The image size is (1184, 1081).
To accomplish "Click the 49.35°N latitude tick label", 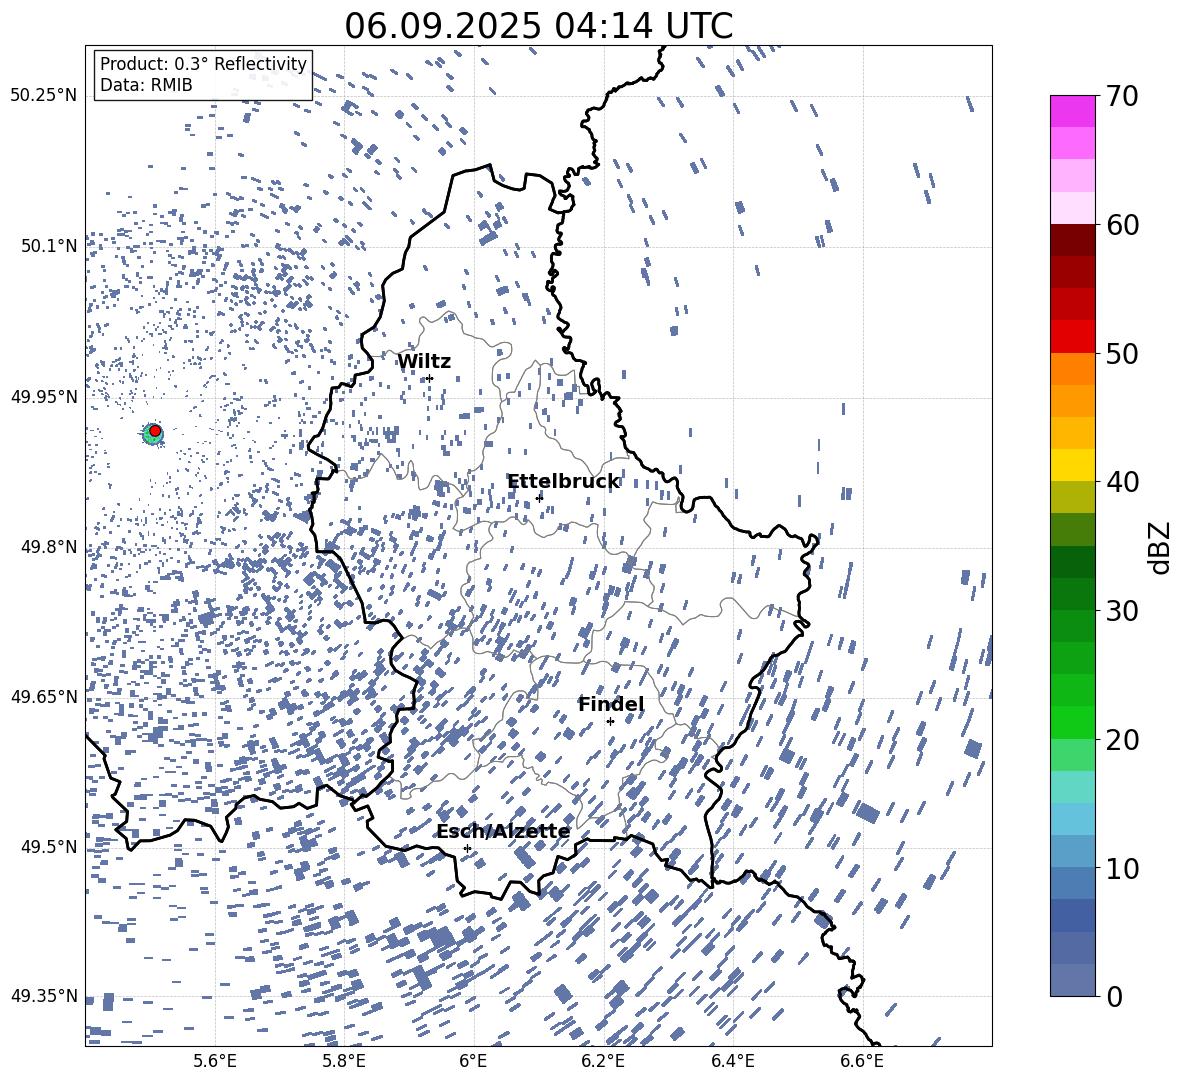I will [44, 996].
